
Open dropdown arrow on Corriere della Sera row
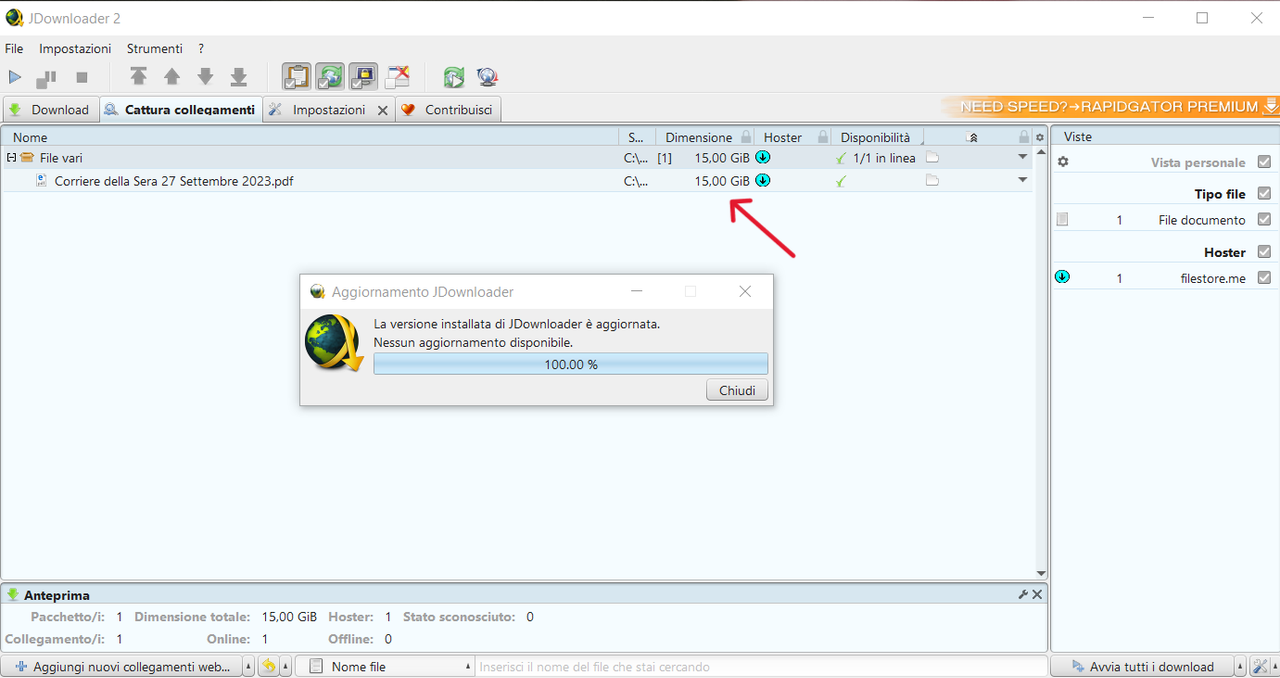tap(1022, 180)
